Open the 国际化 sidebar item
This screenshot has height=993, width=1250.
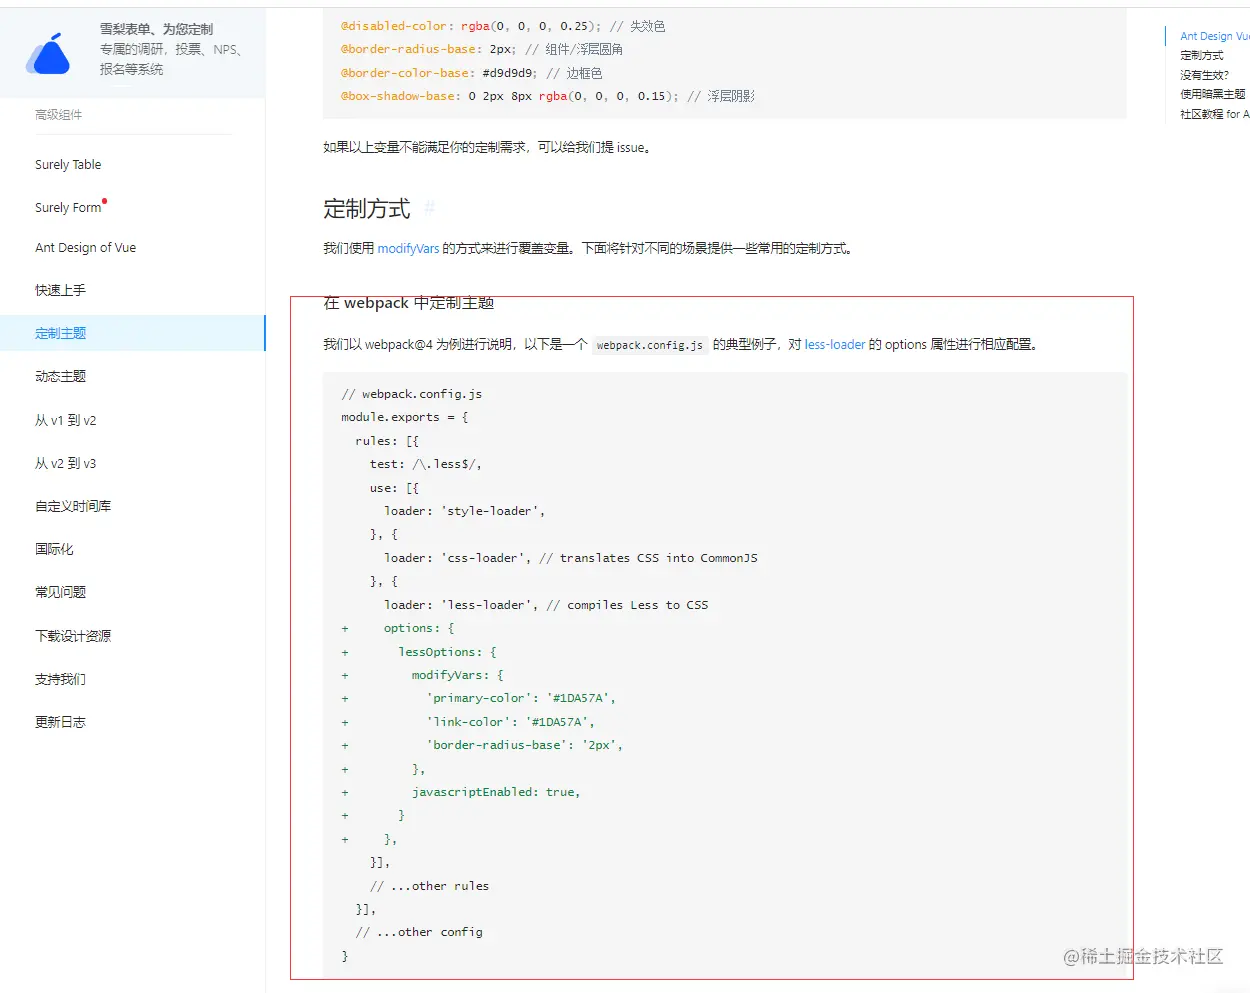pos(54,549)
